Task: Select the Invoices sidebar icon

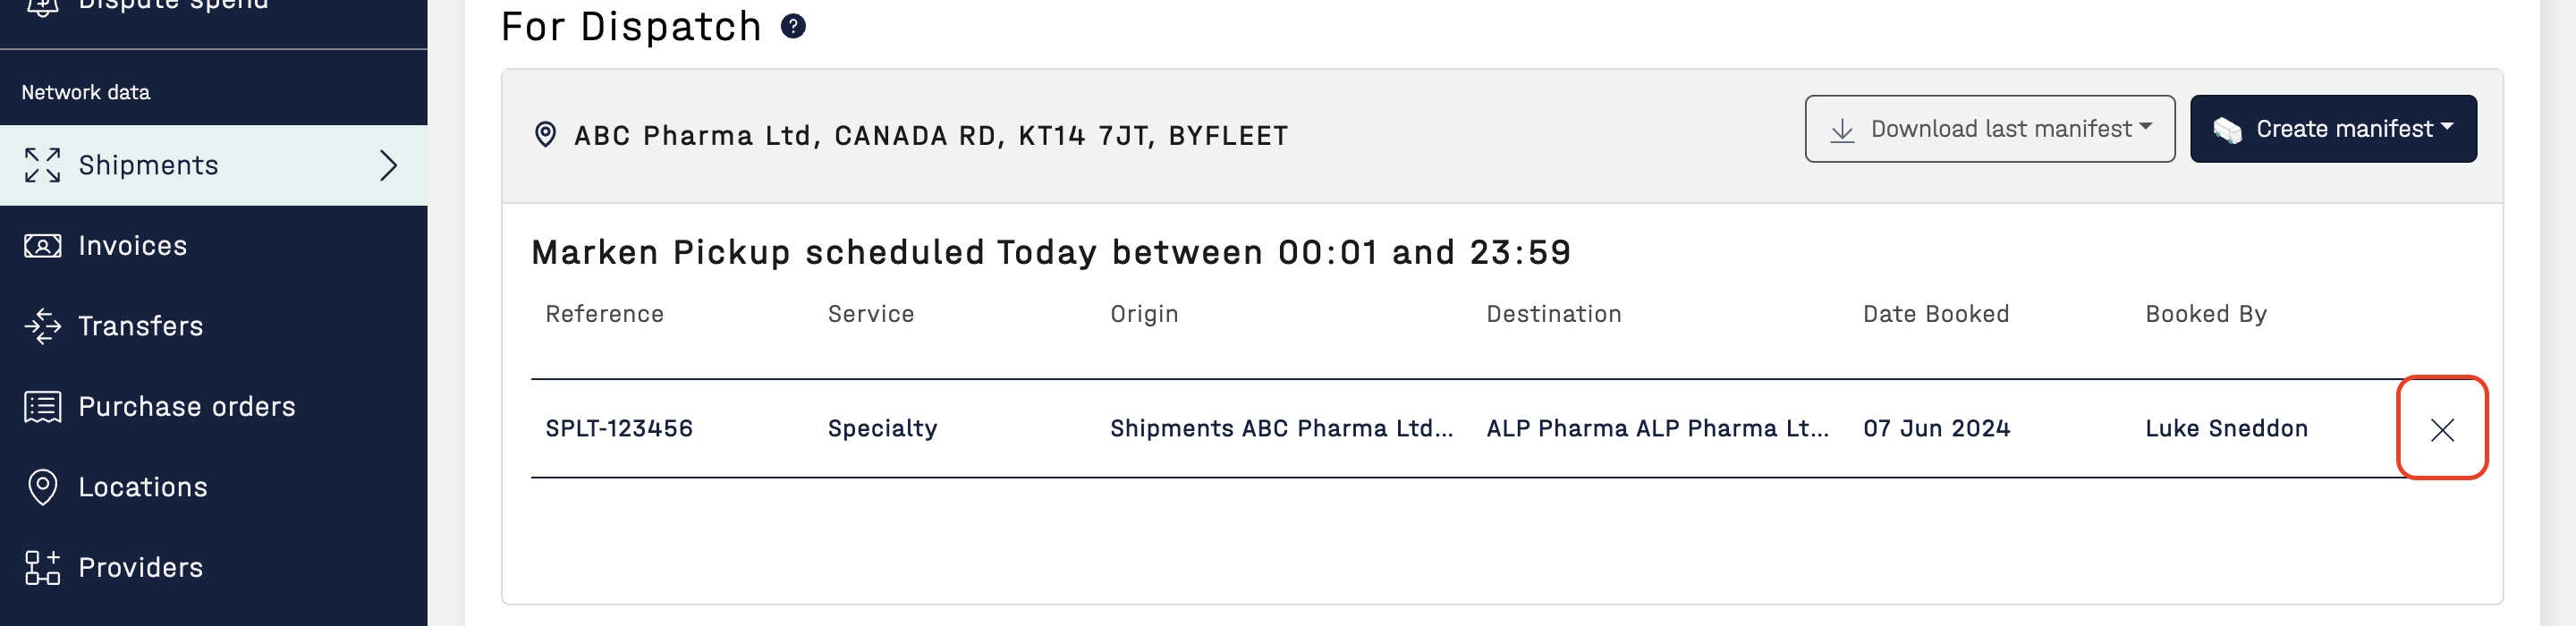Action: [41, 245]
